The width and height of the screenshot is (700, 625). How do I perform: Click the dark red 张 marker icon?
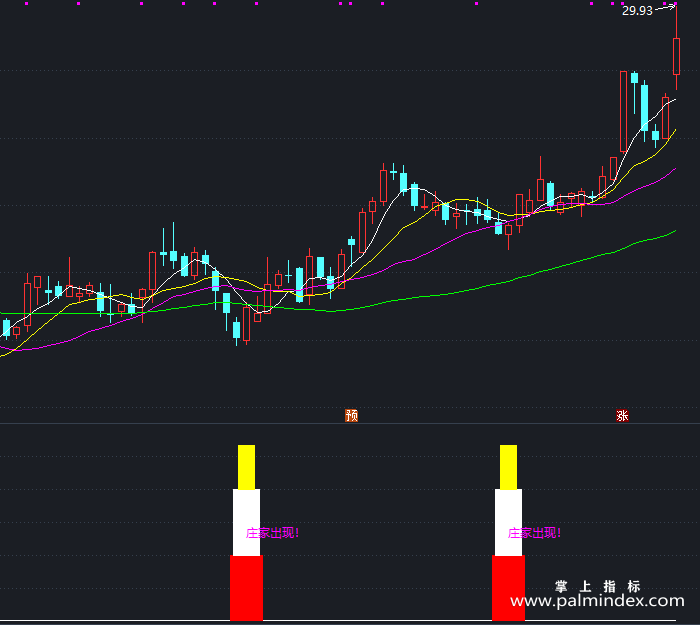point(622,416)
